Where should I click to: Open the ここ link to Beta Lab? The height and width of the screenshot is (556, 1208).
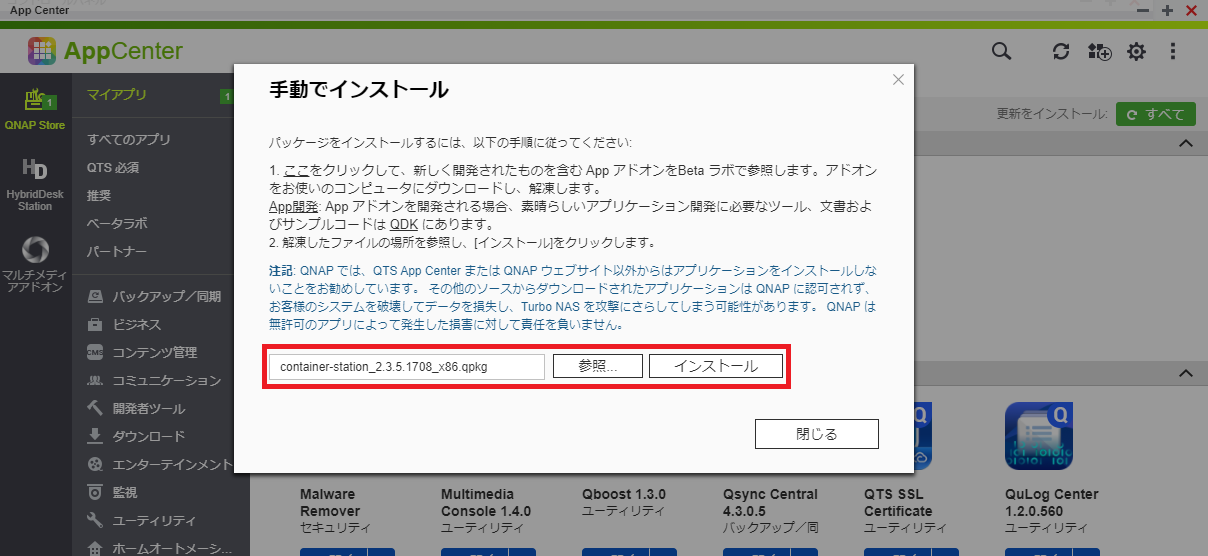tap(295, 171)
